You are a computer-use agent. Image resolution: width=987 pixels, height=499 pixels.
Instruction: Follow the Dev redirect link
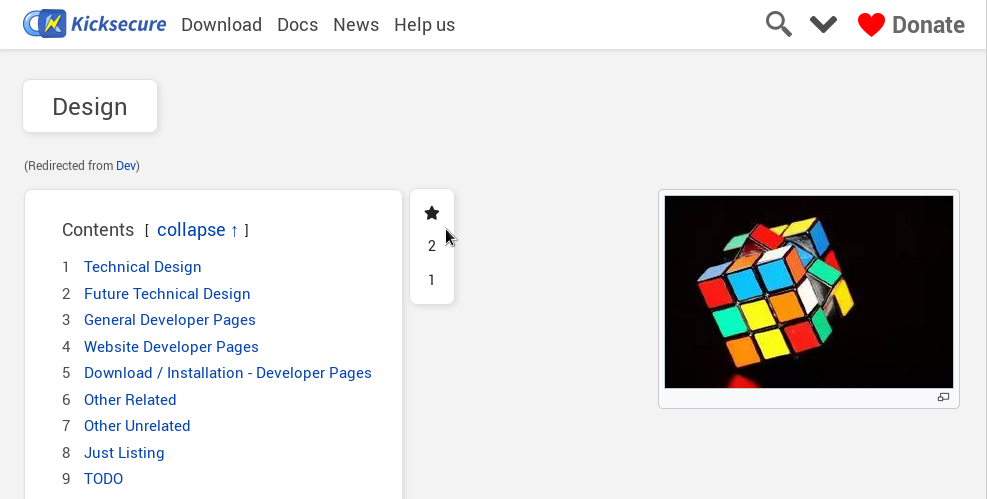pos(126,166)
